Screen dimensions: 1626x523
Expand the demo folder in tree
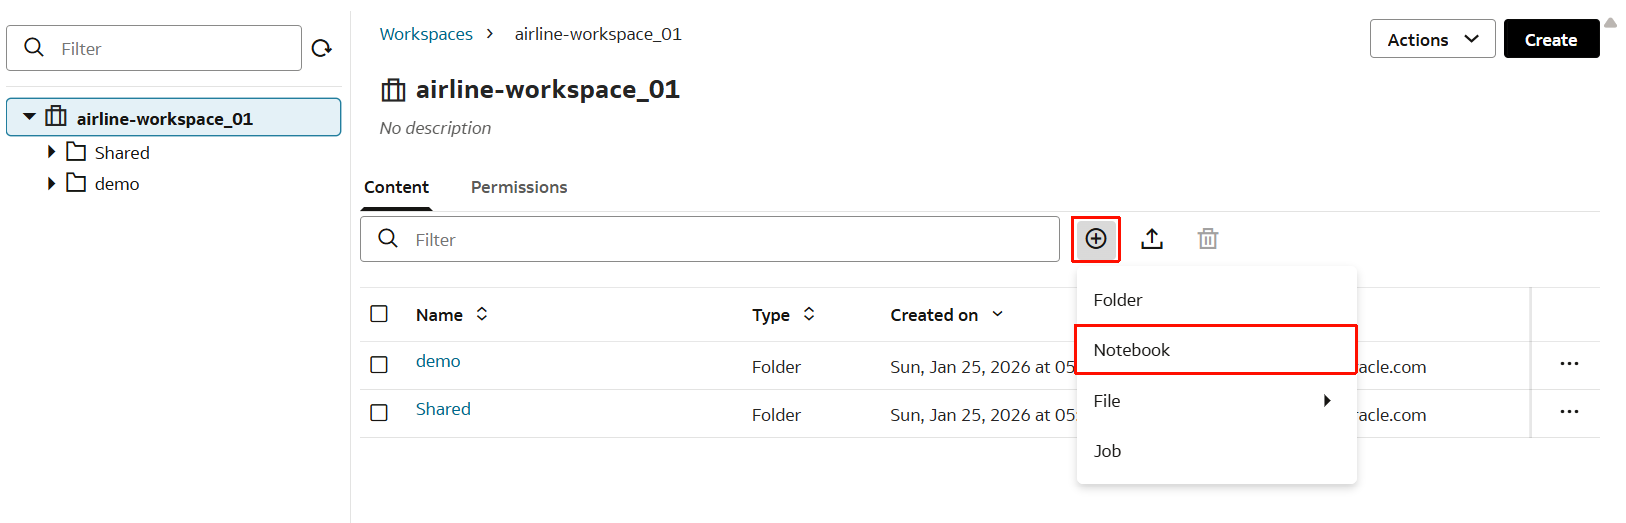coord(52,184)
